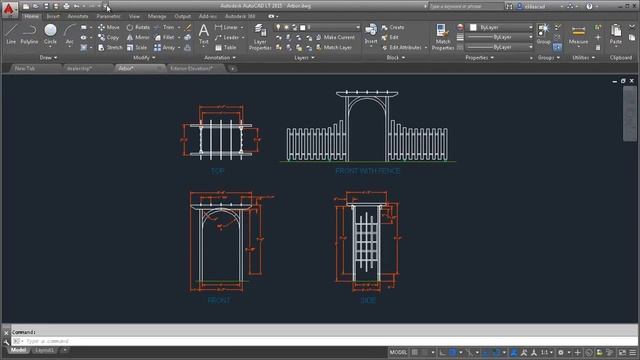This screenshot has width=640, height=360.
Task: Select the Line drawing tool
Action: tap(11, 34)
